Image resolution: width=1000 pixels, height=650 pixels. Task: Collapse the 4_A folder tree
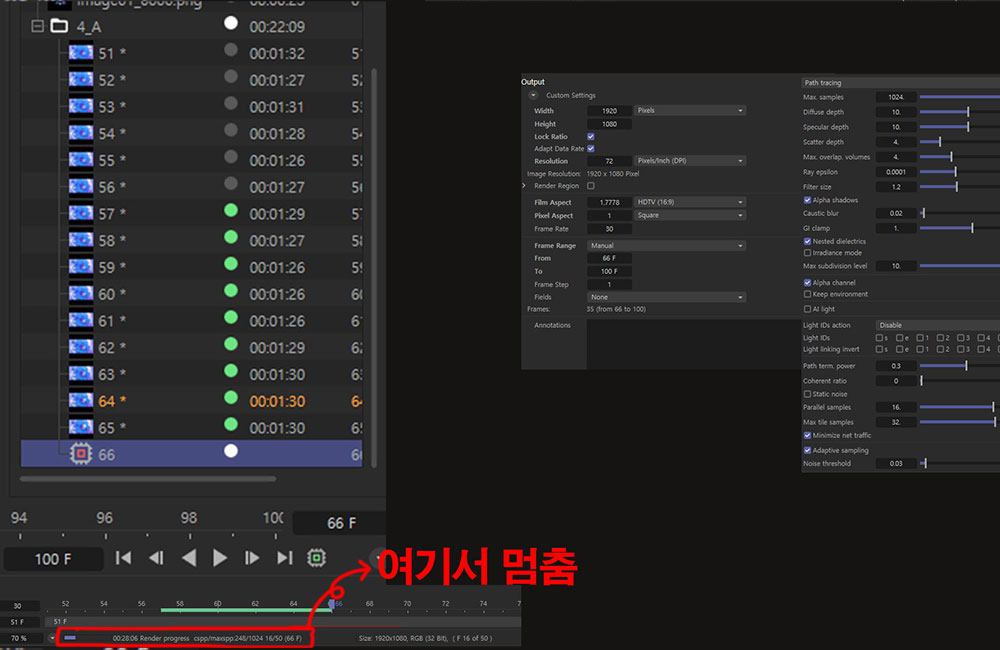coord(38,26)
